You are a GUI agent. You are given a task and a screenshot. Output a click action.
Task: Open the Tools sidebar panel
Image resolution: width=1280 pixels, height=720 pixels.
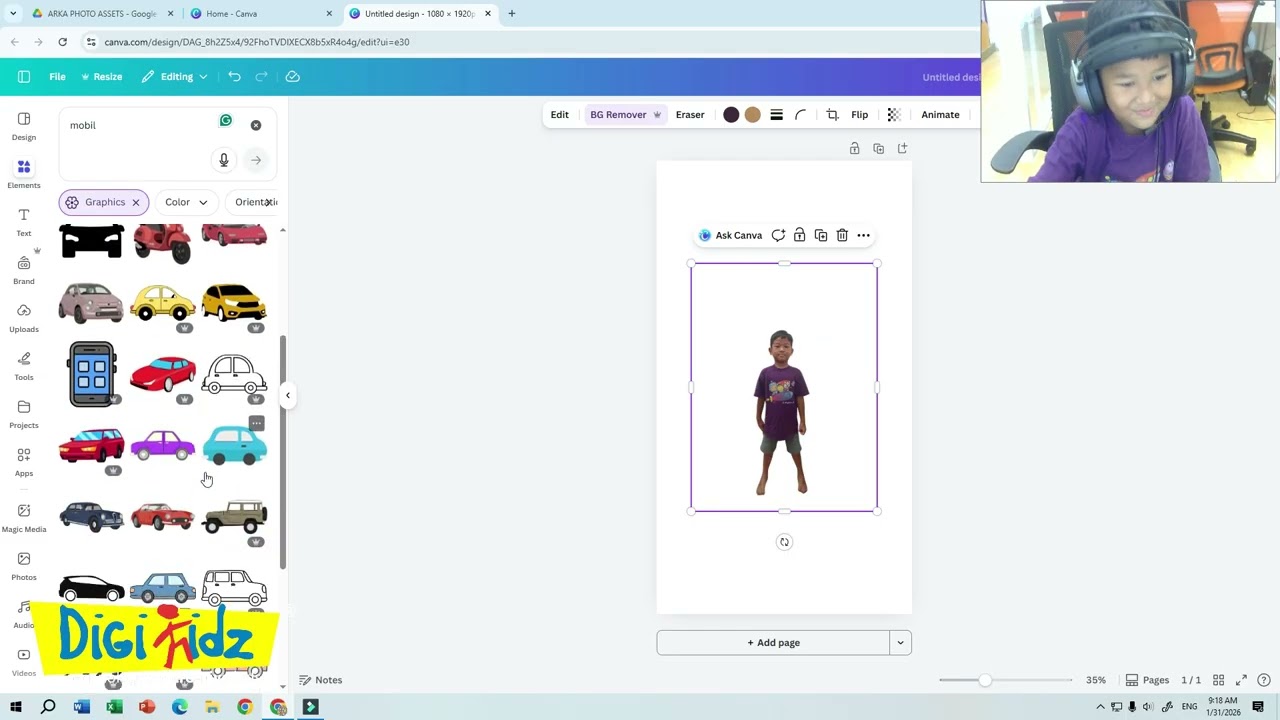(24, 366)
